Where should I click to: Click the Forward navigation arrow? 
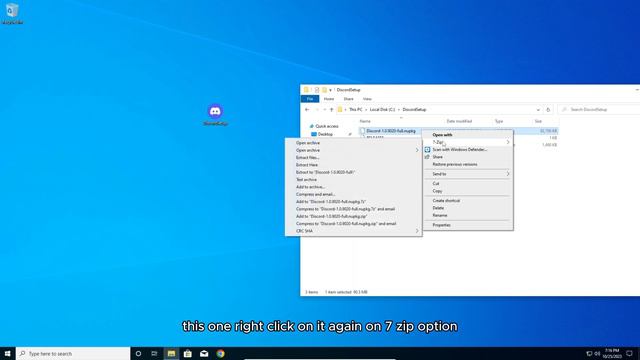point(317,109)
